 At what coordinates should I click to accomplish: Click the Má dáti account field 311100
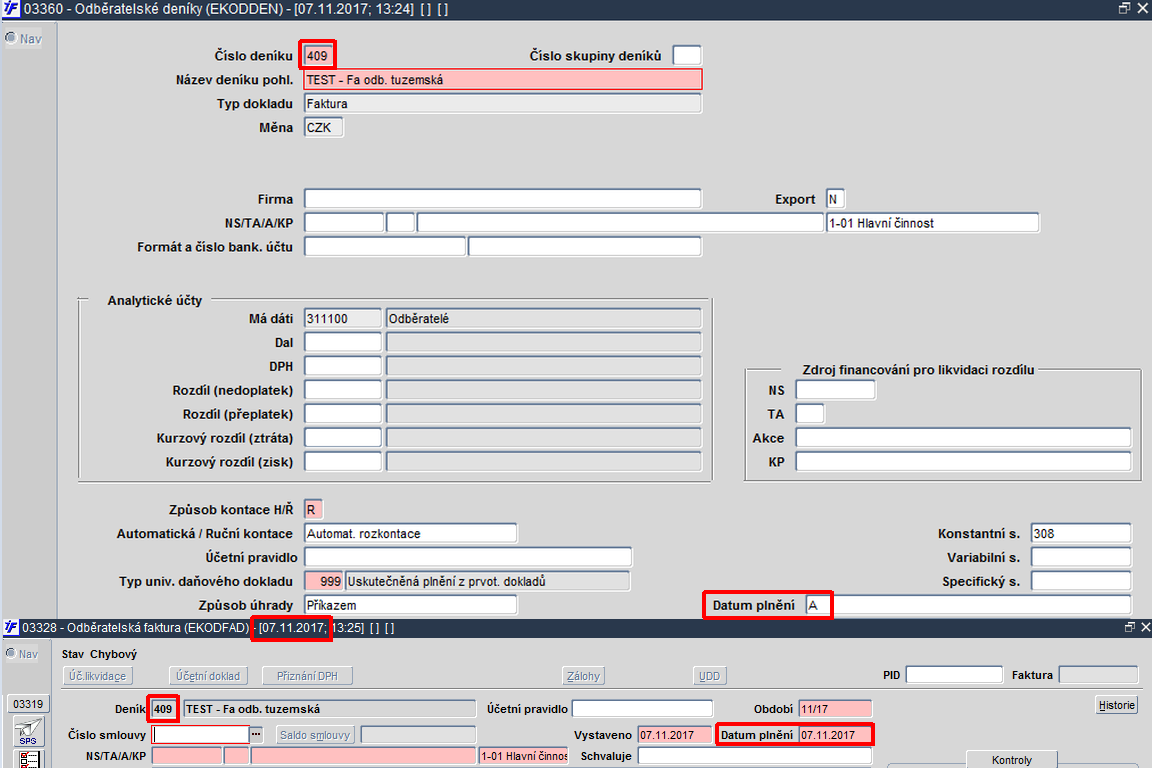click(342, 318)
